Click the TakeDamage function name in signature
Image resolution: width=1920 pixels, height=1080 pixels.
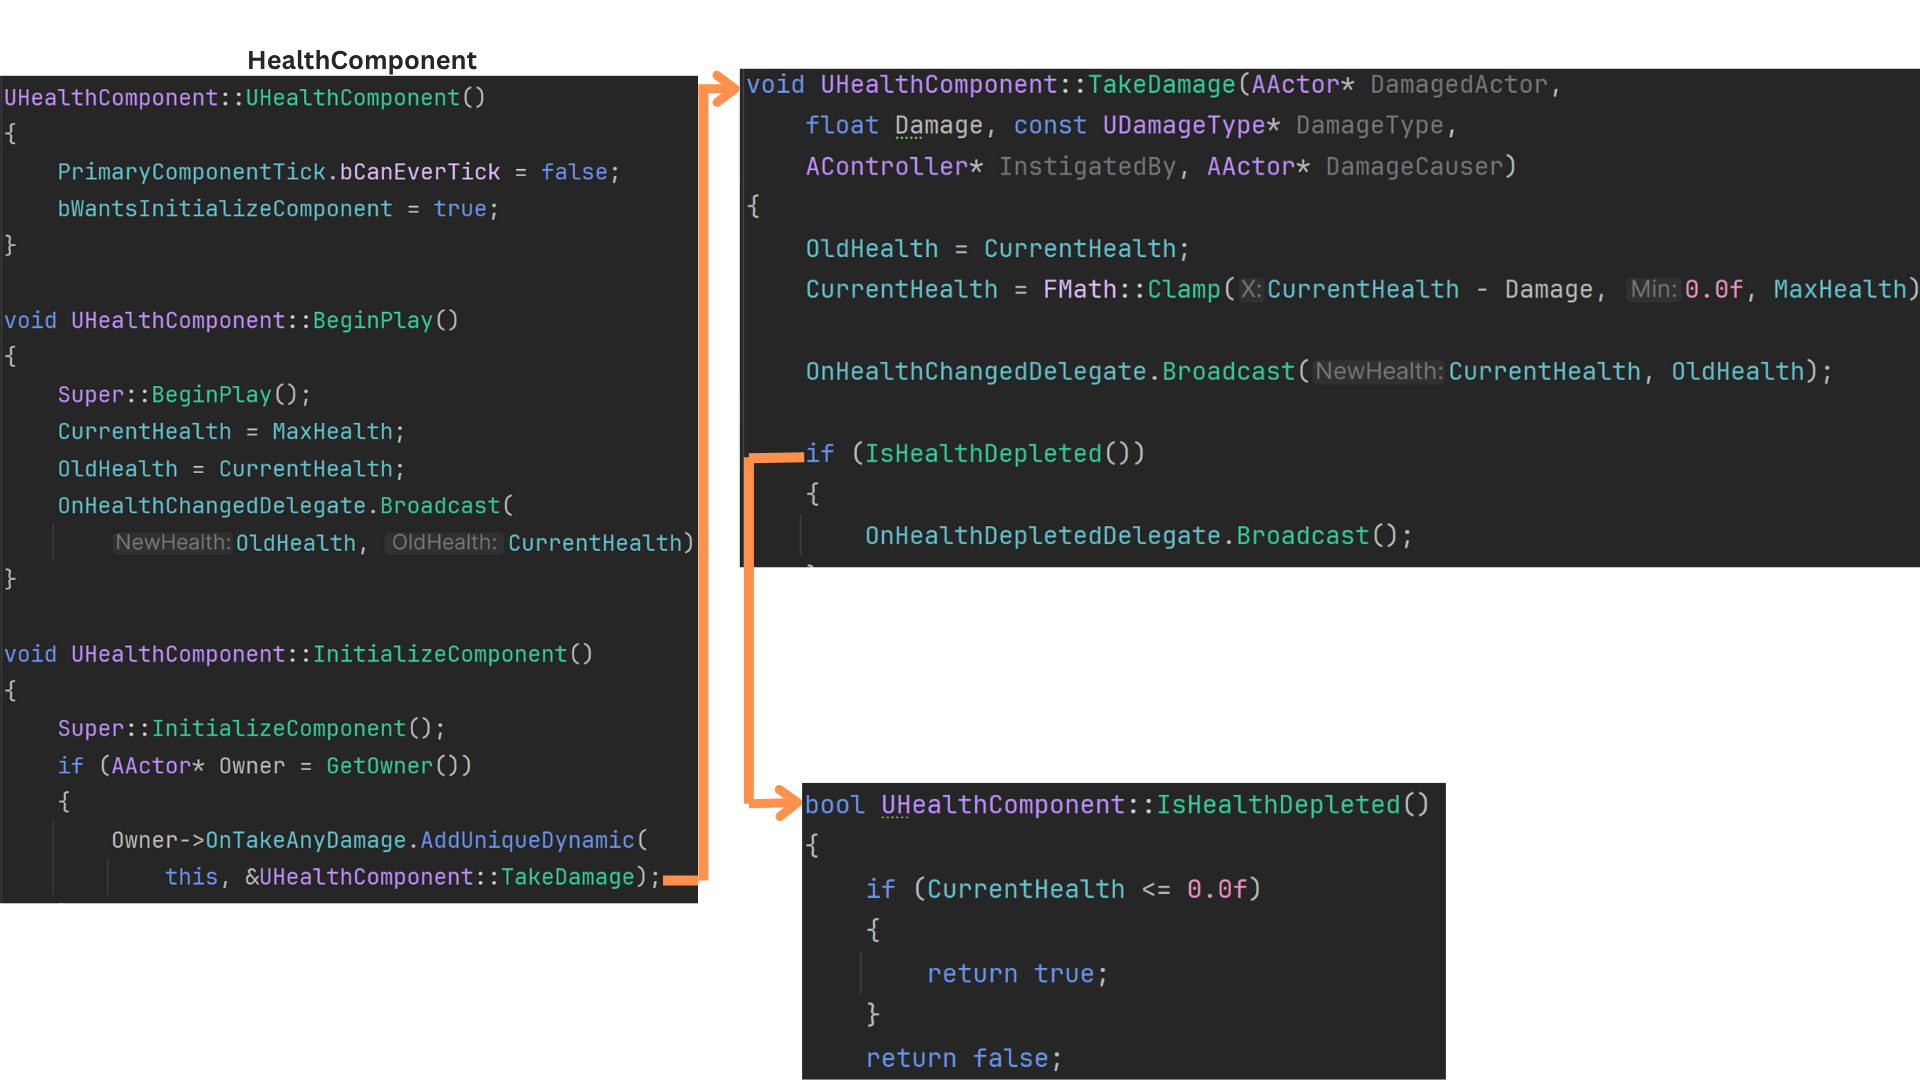coord(1161,85)
